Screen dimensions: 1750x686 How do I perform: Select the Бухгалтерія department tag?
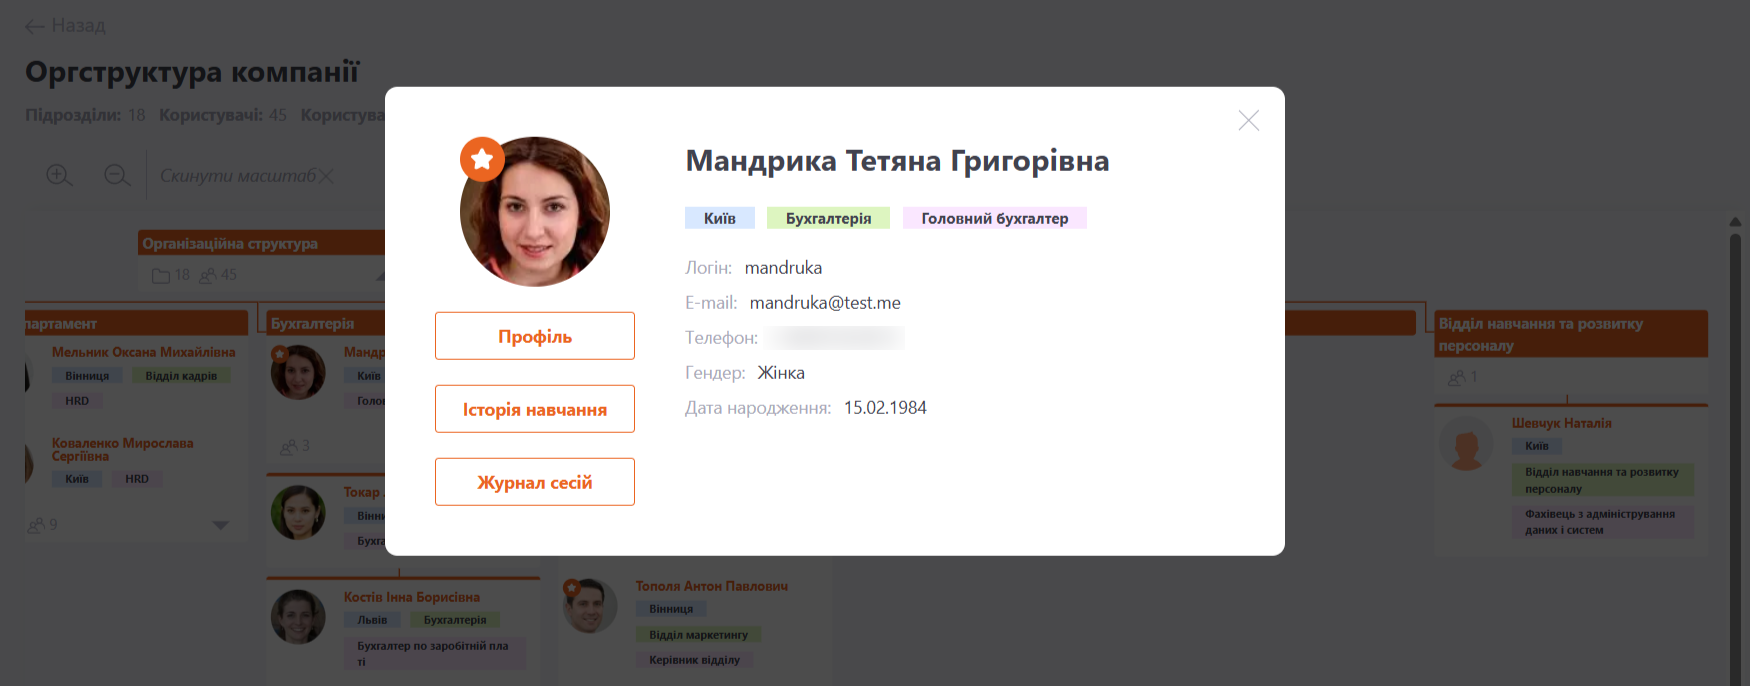tap(828, 219)
